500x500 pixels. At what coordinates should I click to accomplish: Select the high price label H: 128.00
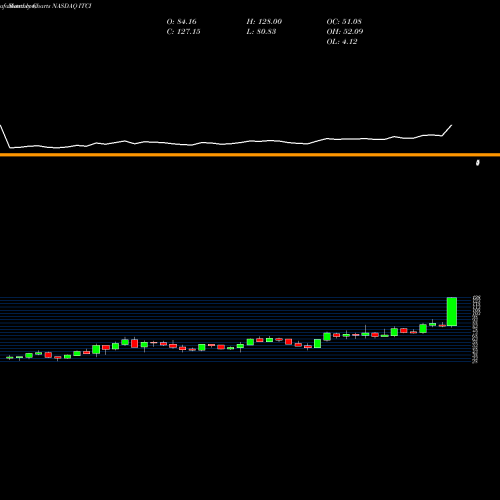[x=264, y=22]
